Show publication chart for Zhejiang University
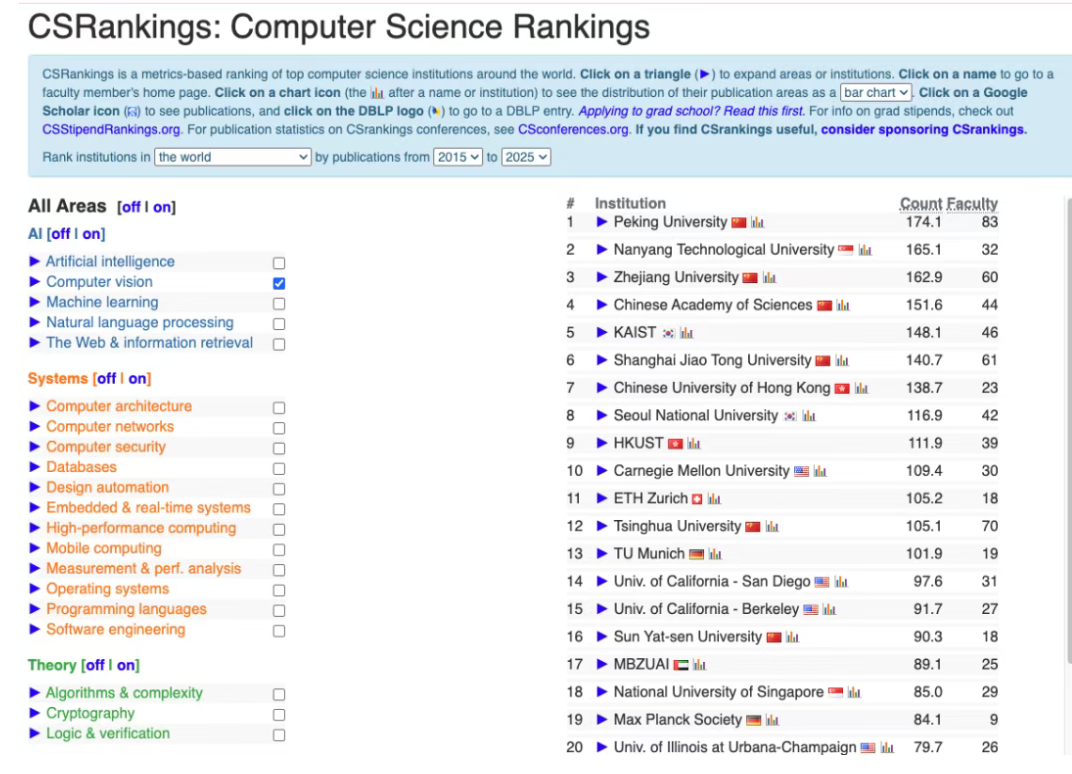Image resolution: width=1072 pixels, height=774 pixels. 769,278
